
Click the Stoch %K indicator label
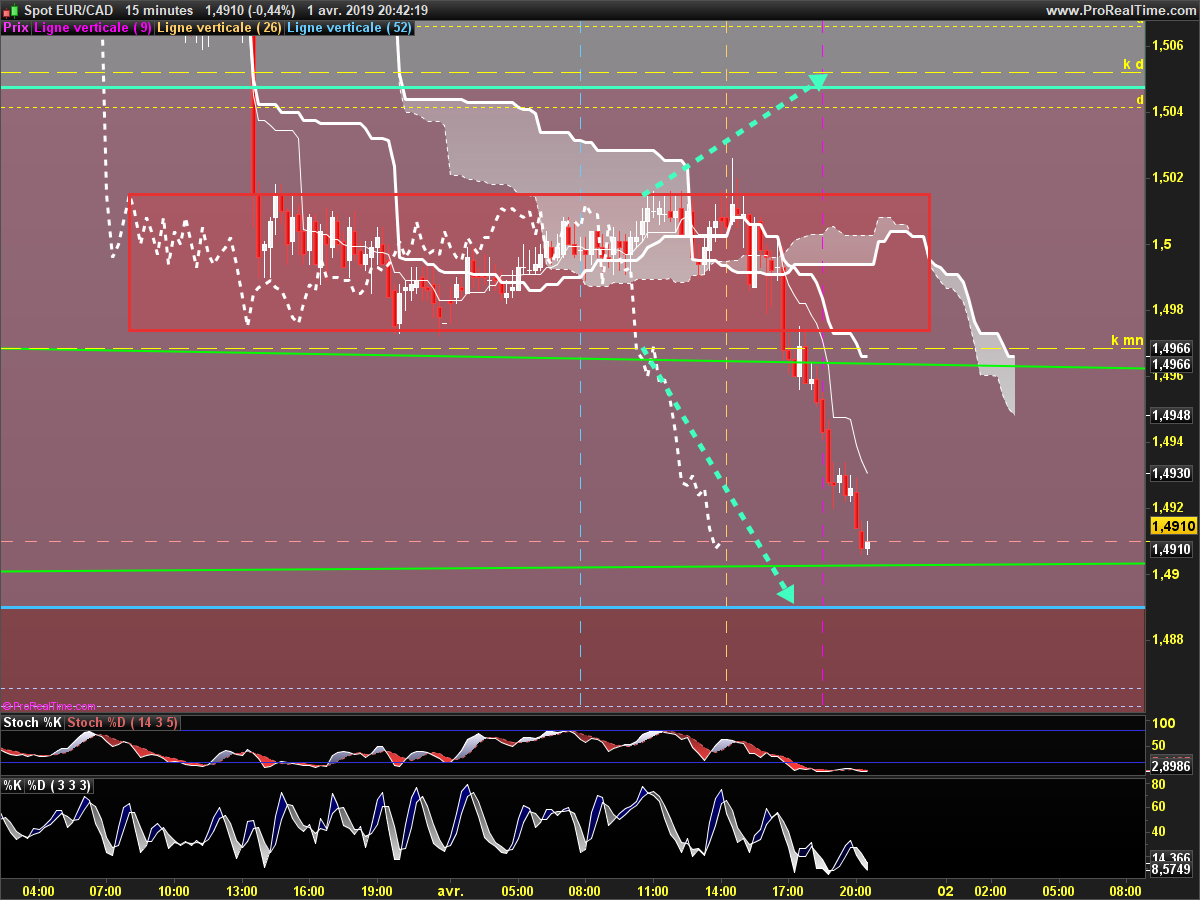tap(33, 722)
